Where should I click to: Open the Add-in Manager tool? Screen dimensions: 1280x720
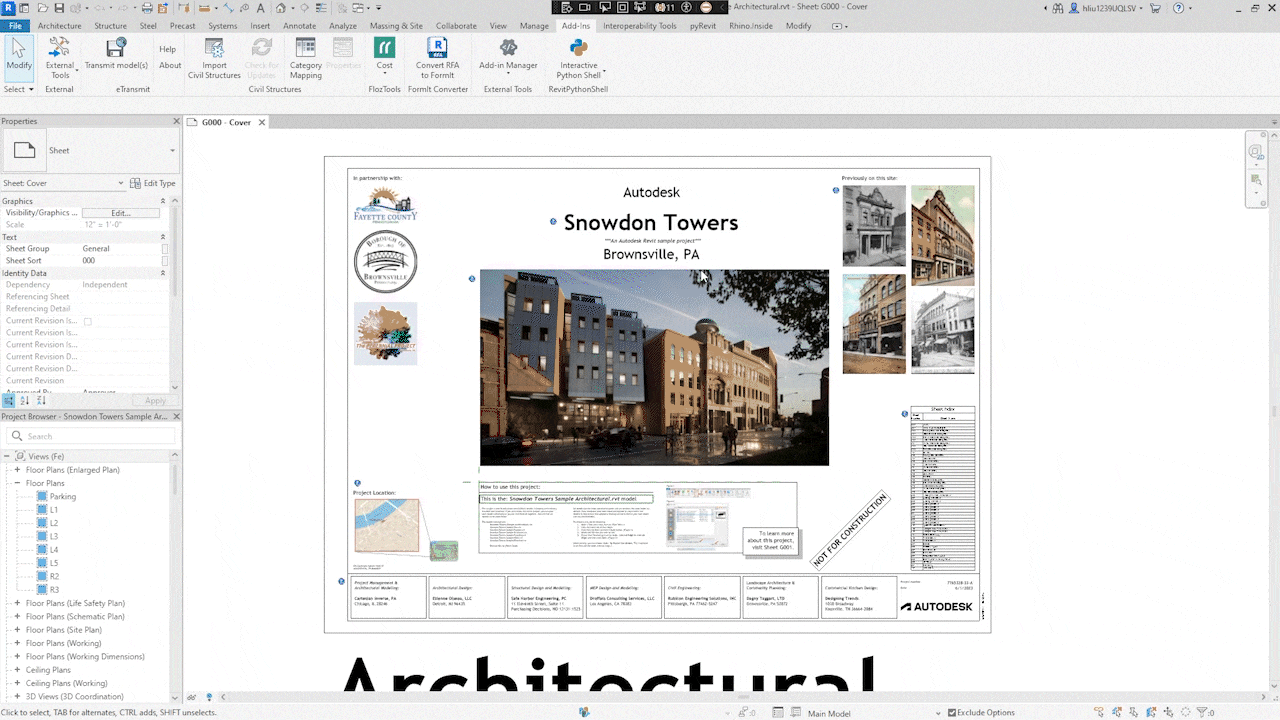pos(508,48)
